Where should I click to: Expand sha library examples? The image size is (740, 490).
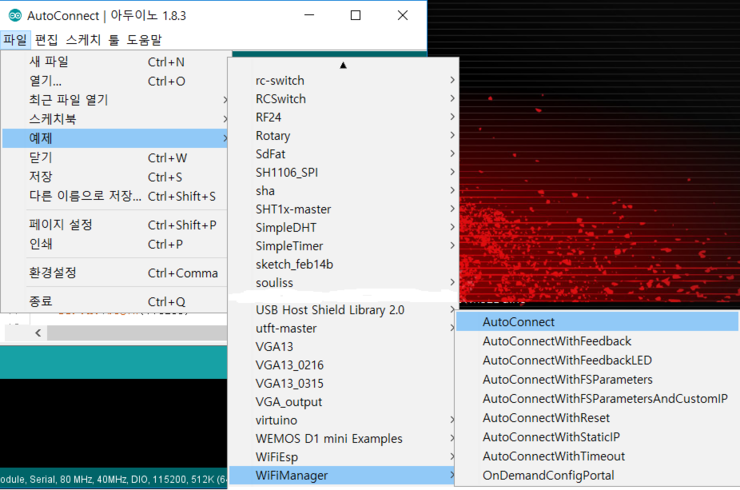pos(343,191)
